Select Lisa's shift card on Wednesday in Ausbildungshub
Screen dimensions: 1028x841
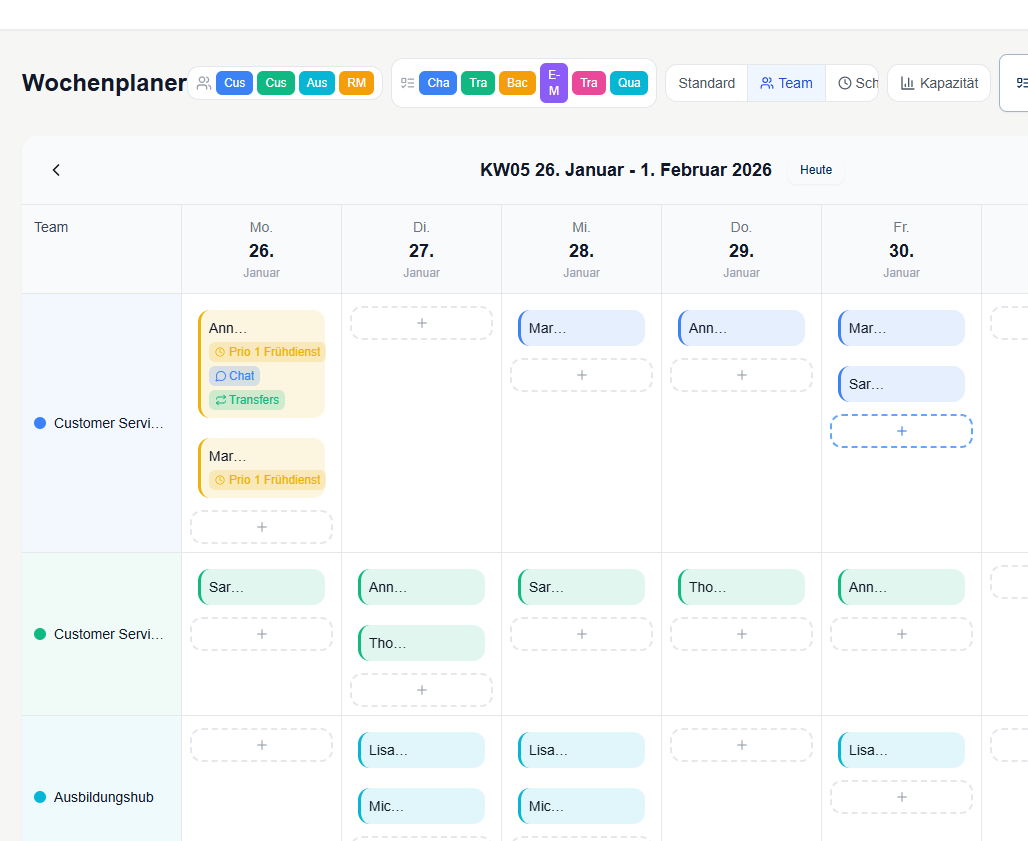(581, 749)
